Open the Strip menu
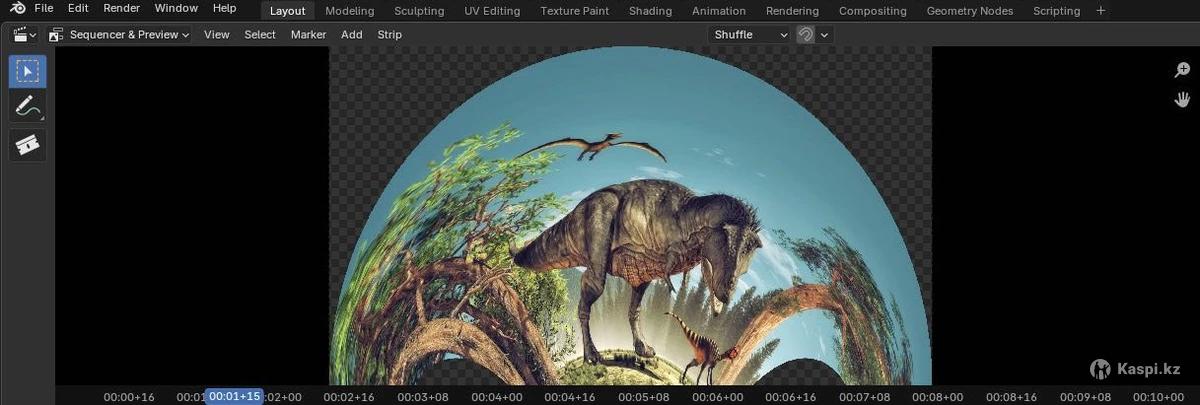 coord(389,35)
